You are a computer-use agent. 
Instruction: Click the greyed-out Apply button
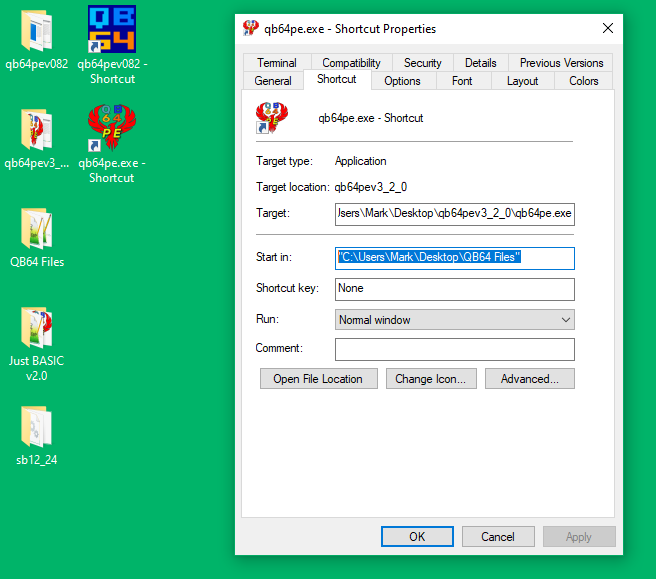[x=579, y=536]
